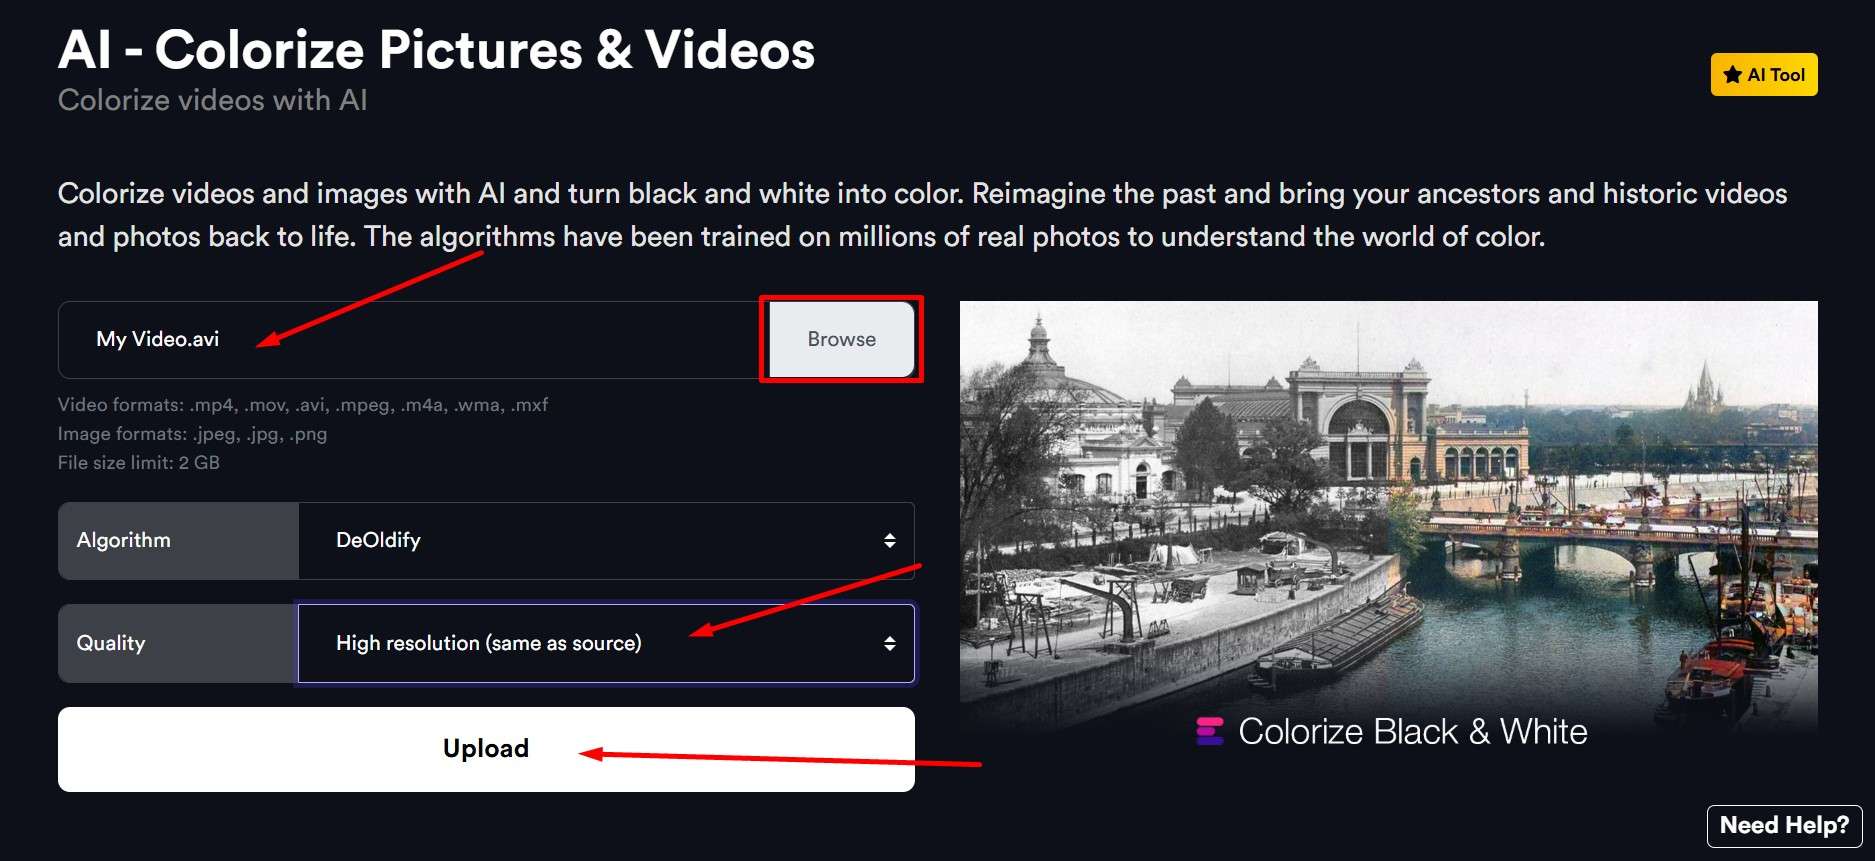
Task: Click the Colorize Black & White caption
Action: (x=1412, y=732)
